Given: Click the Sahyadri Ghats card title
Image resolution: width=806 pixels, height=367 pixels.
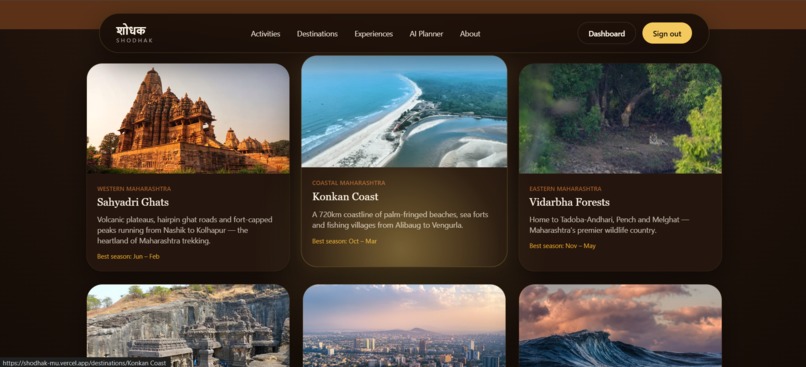Looking at the screenshot, I should (x=133, y=202).
